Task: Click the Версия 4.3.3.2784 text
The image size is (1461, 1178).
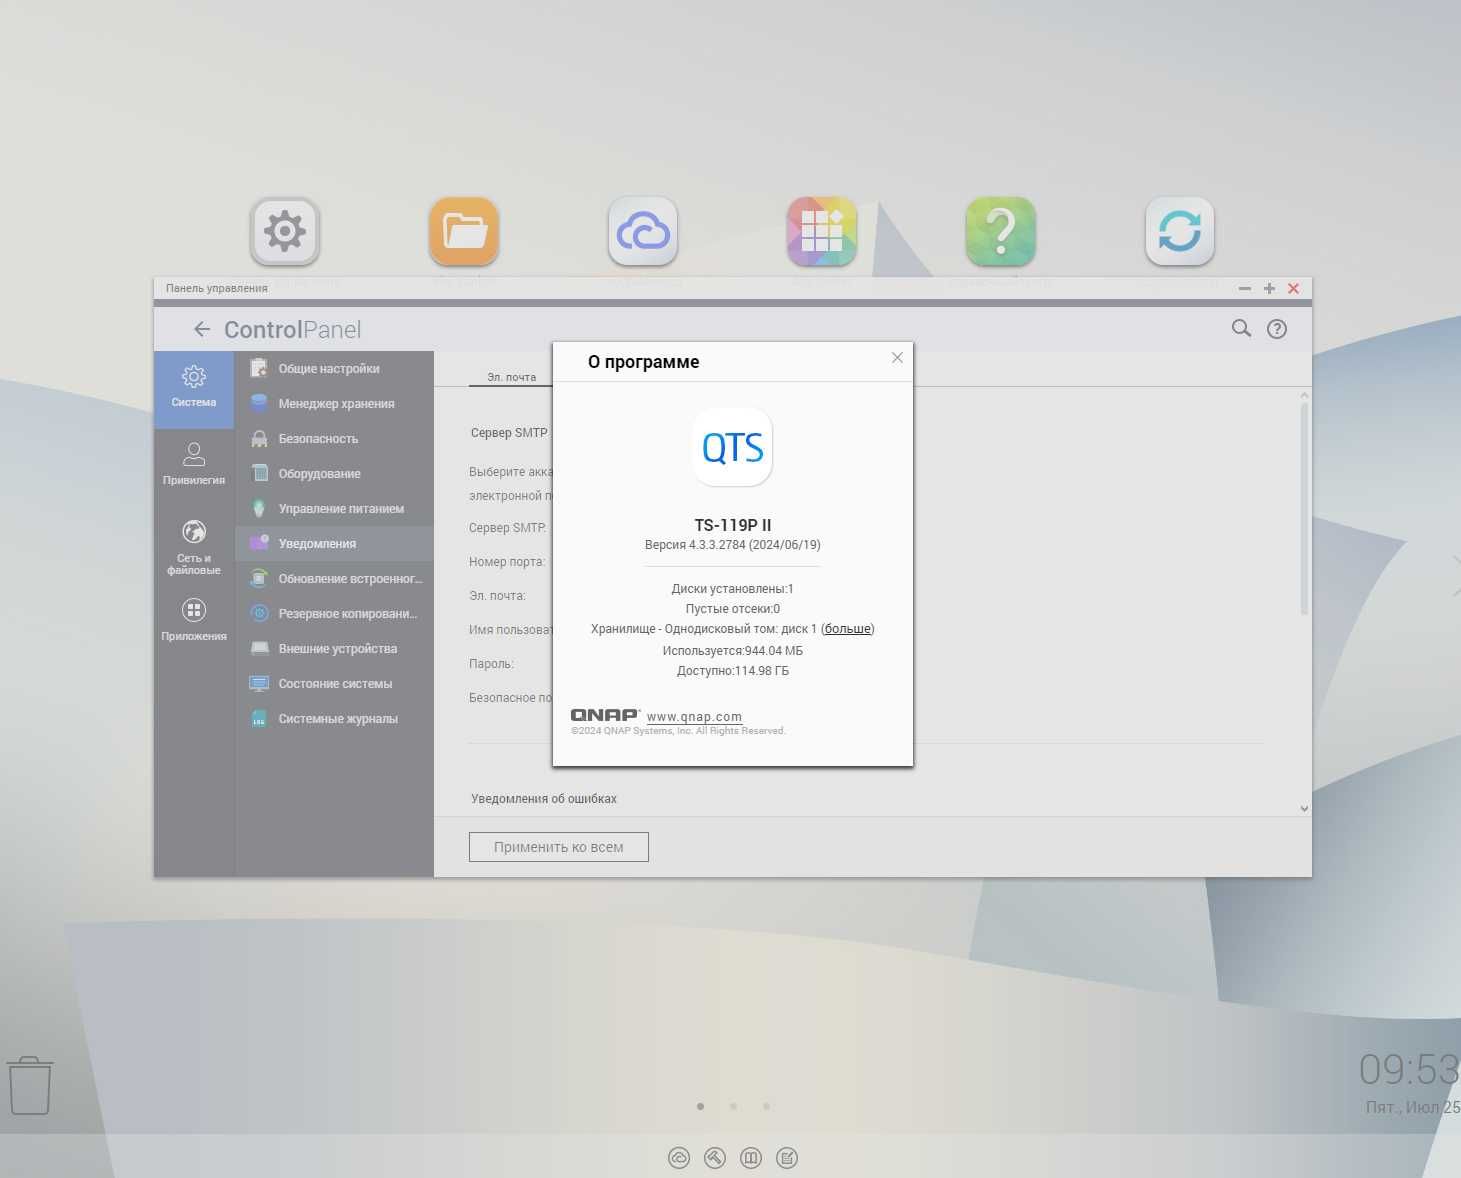Action: pos(733,545)
